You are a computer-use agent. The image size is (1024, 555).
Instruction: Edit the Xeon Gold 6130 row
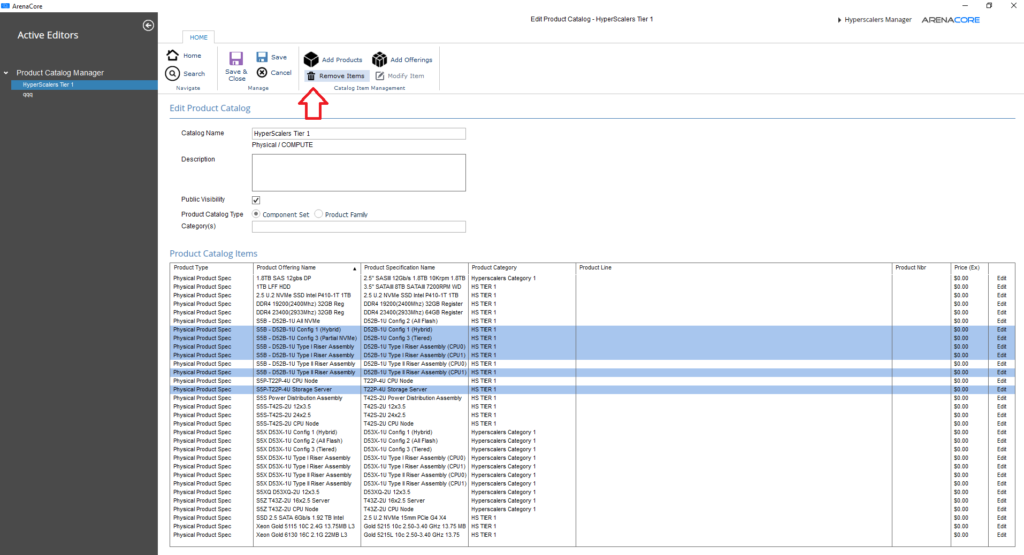click(x=1001, y=535)
